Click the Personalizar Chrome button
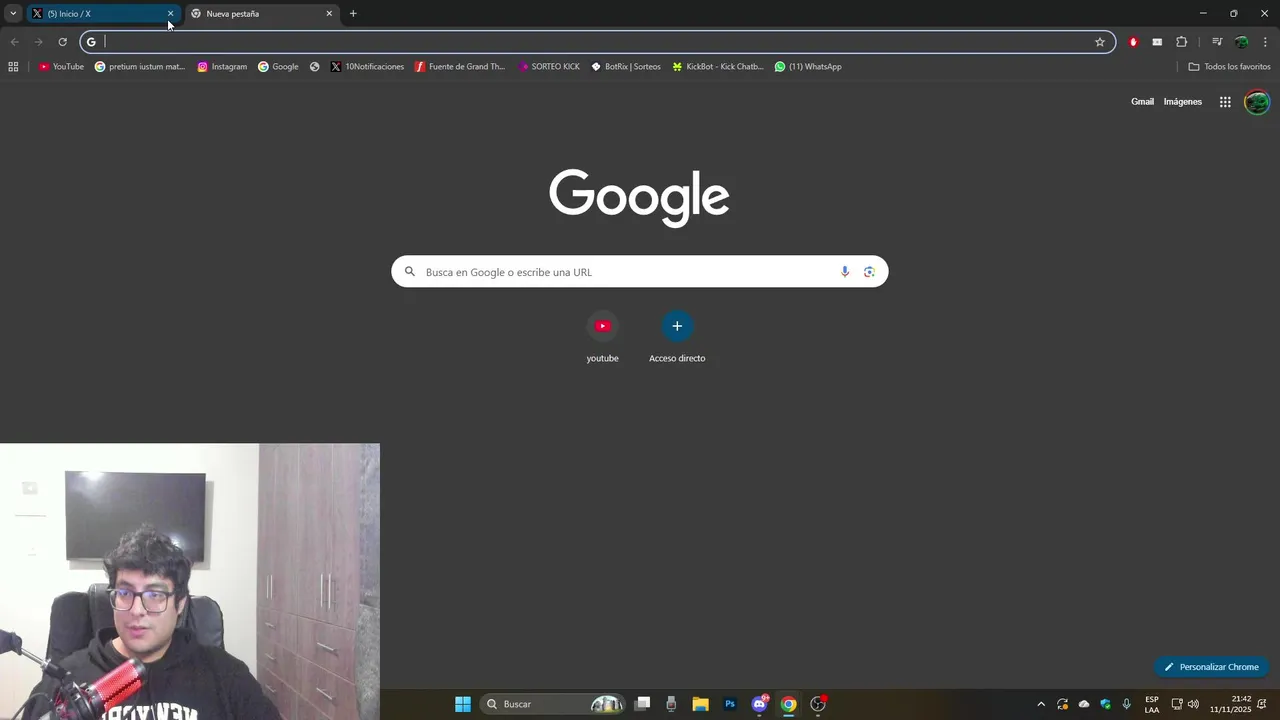The image size is (1280, 720). (x=1211, y=667)
